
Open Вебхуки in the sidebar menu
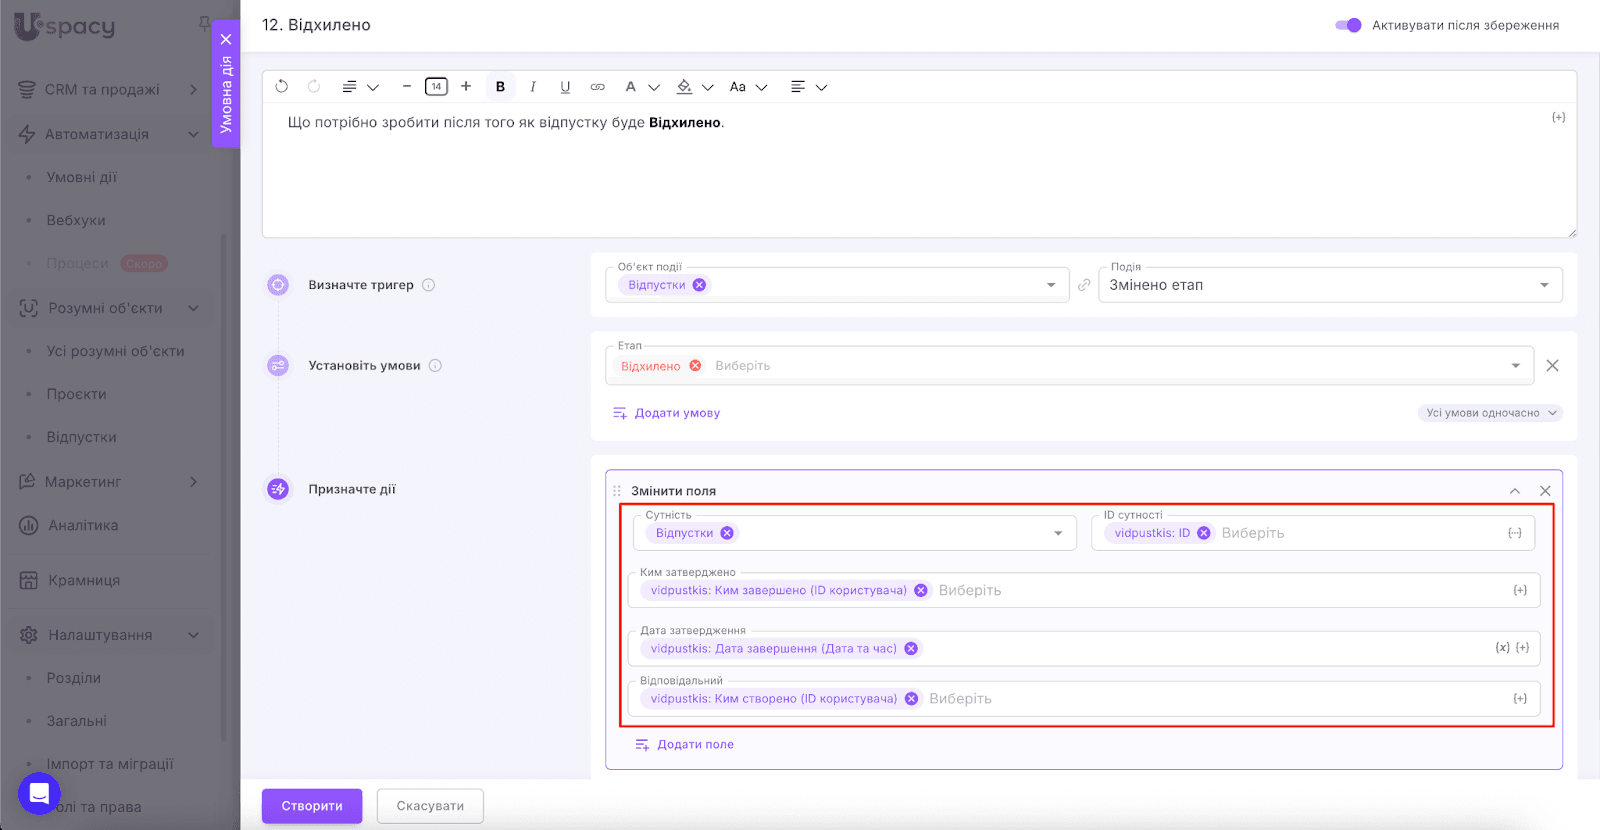[76, 220]
